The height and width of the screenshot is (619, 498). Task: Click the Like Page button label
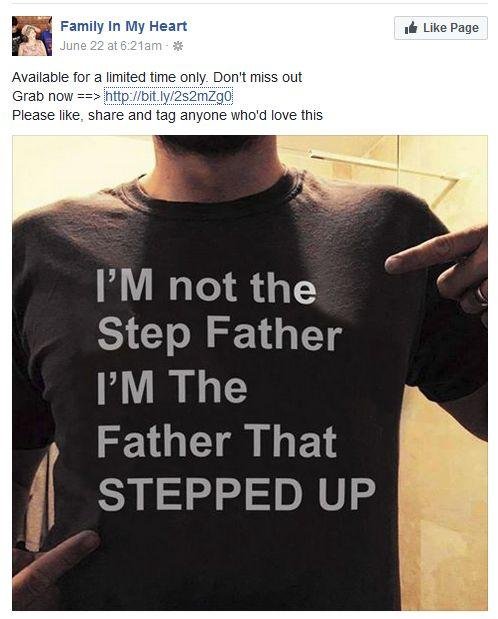[x=451, y=28]
